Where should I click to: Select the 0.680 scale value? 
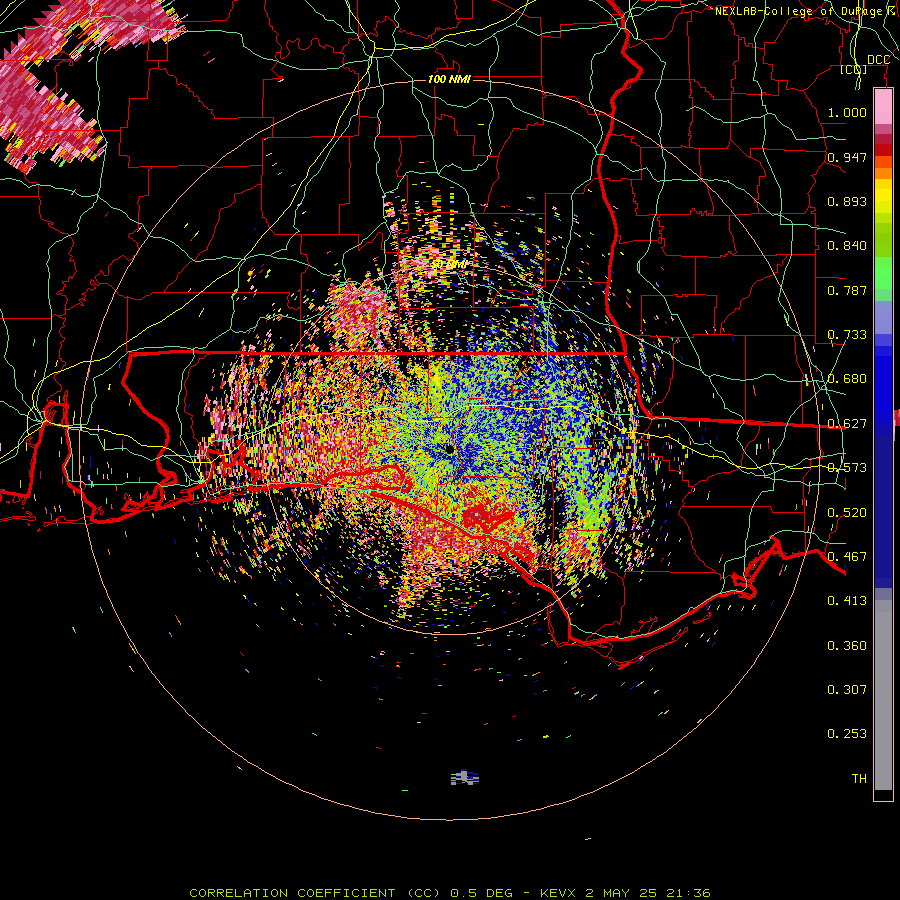[847, 379]
